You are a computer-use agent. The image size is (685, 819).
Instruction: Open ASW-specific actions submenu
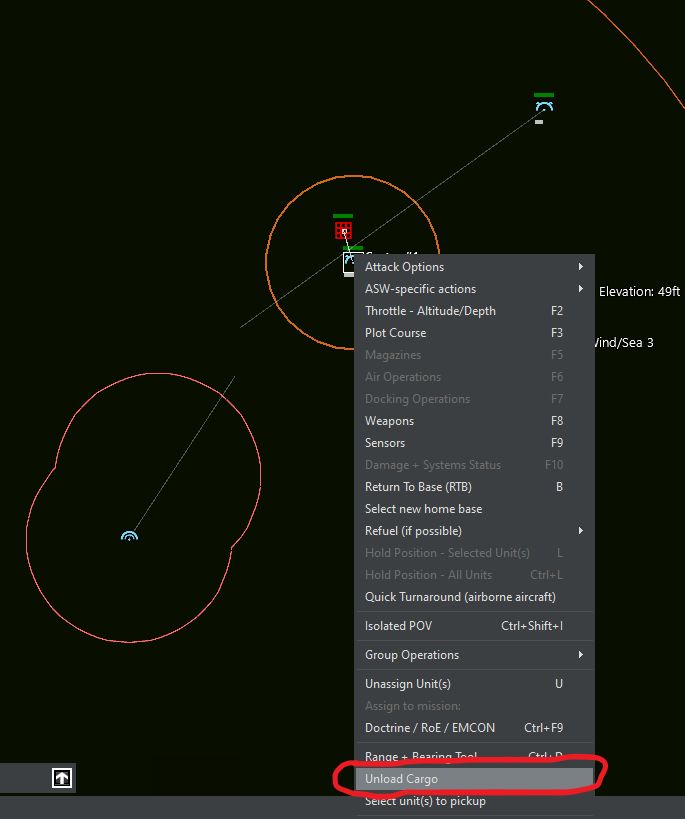(x=474, y=289)
